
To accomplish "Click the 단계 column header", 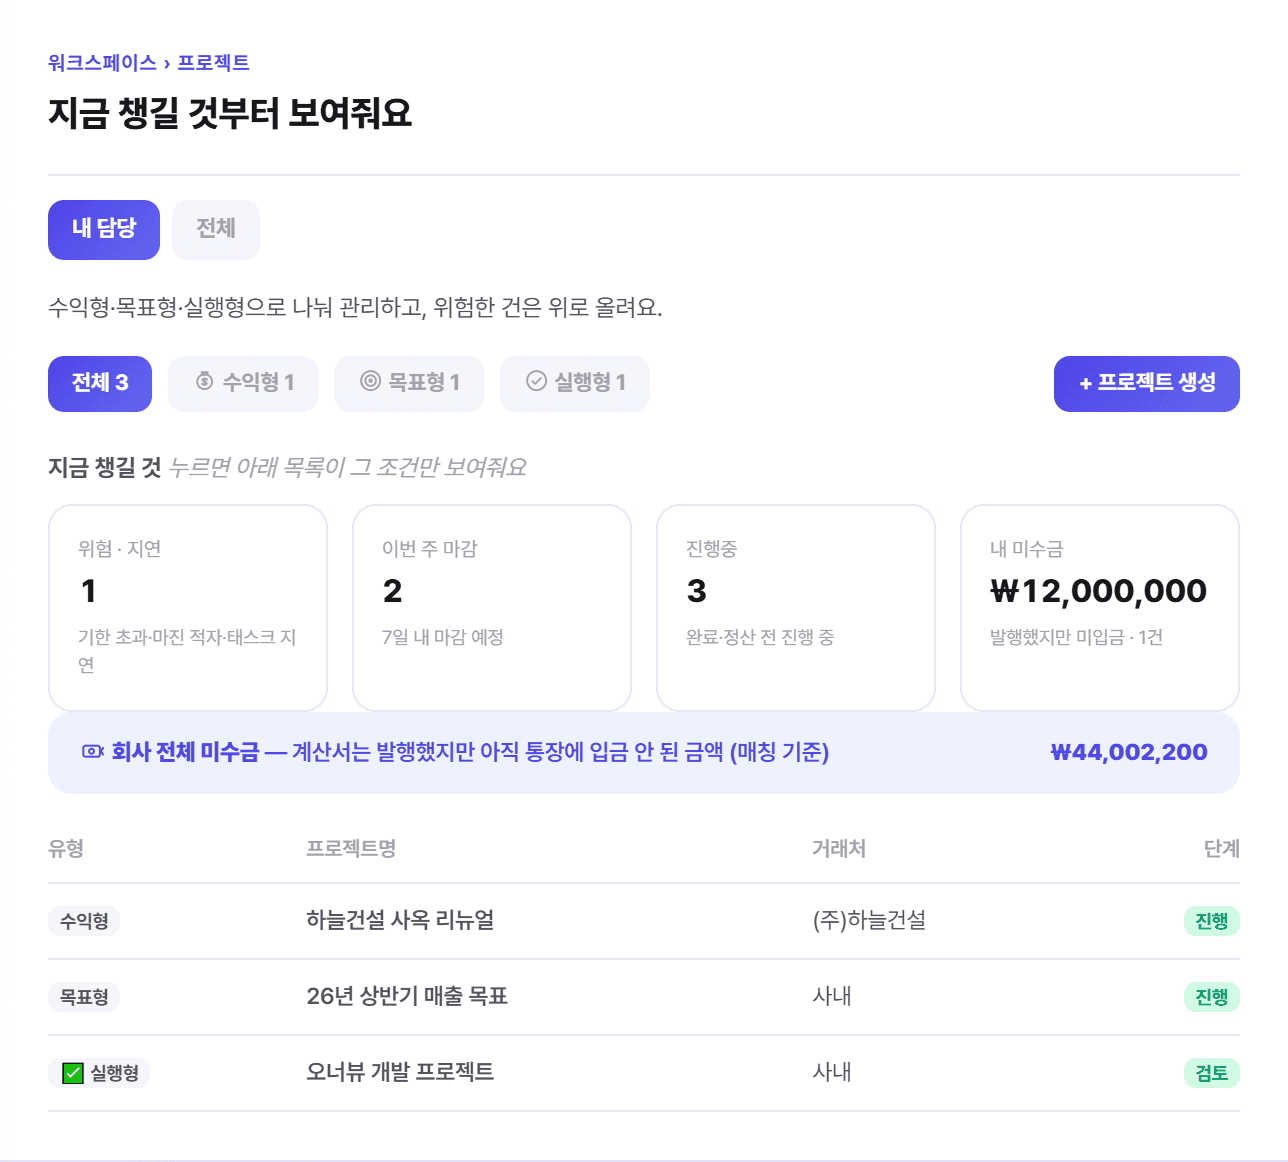I will (x=1222, y=849).
